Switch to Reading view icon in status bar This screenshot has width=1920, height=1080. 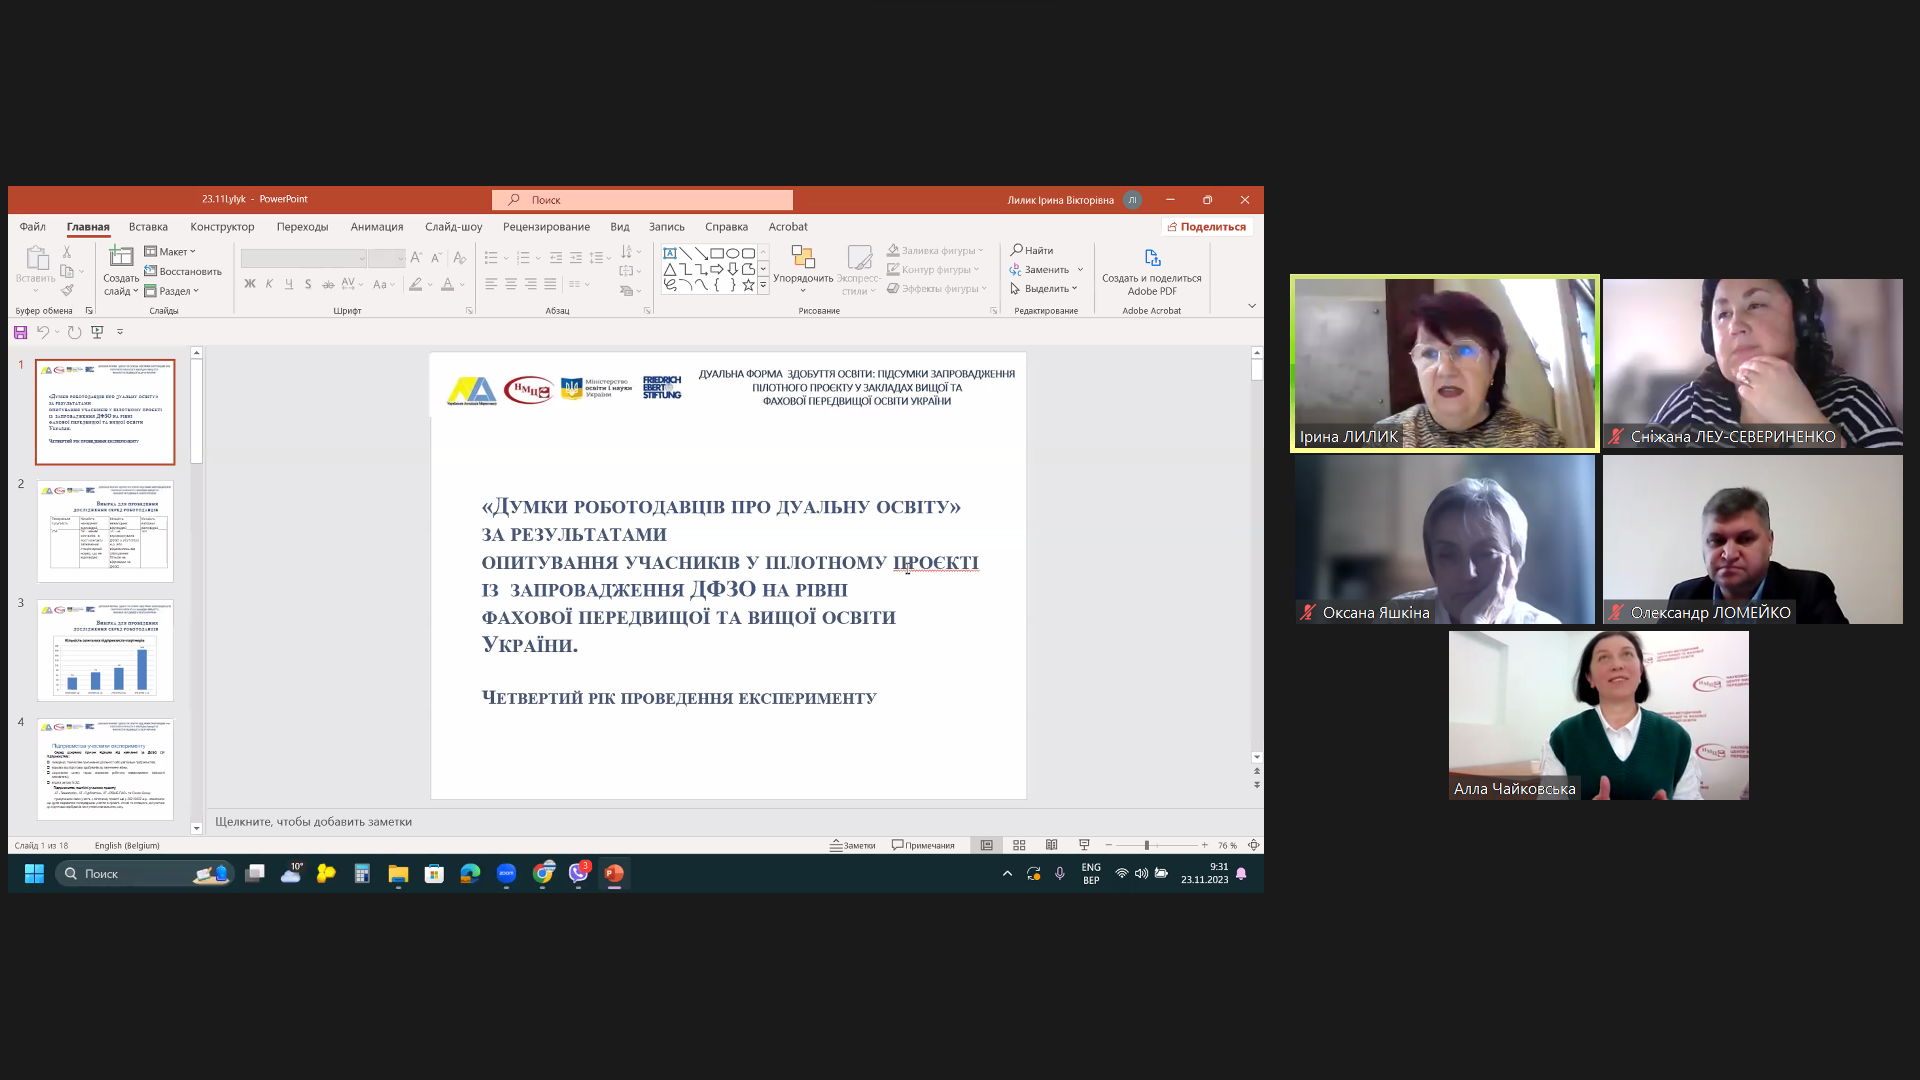tap(1051, 845)
